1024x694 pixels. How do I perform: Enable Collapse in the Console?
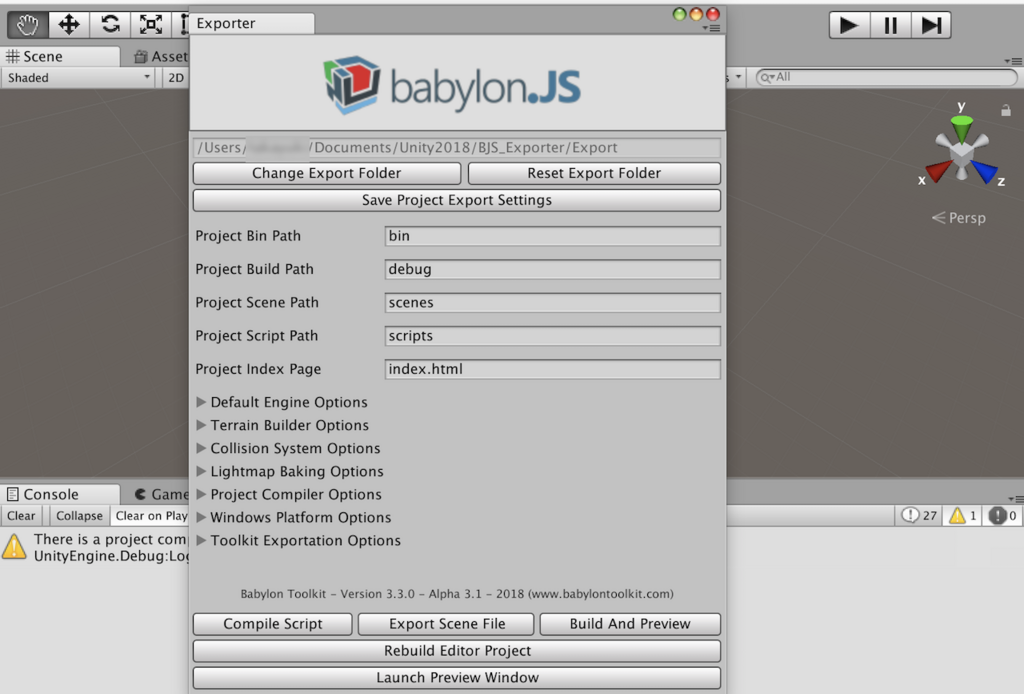click(78, 515)
